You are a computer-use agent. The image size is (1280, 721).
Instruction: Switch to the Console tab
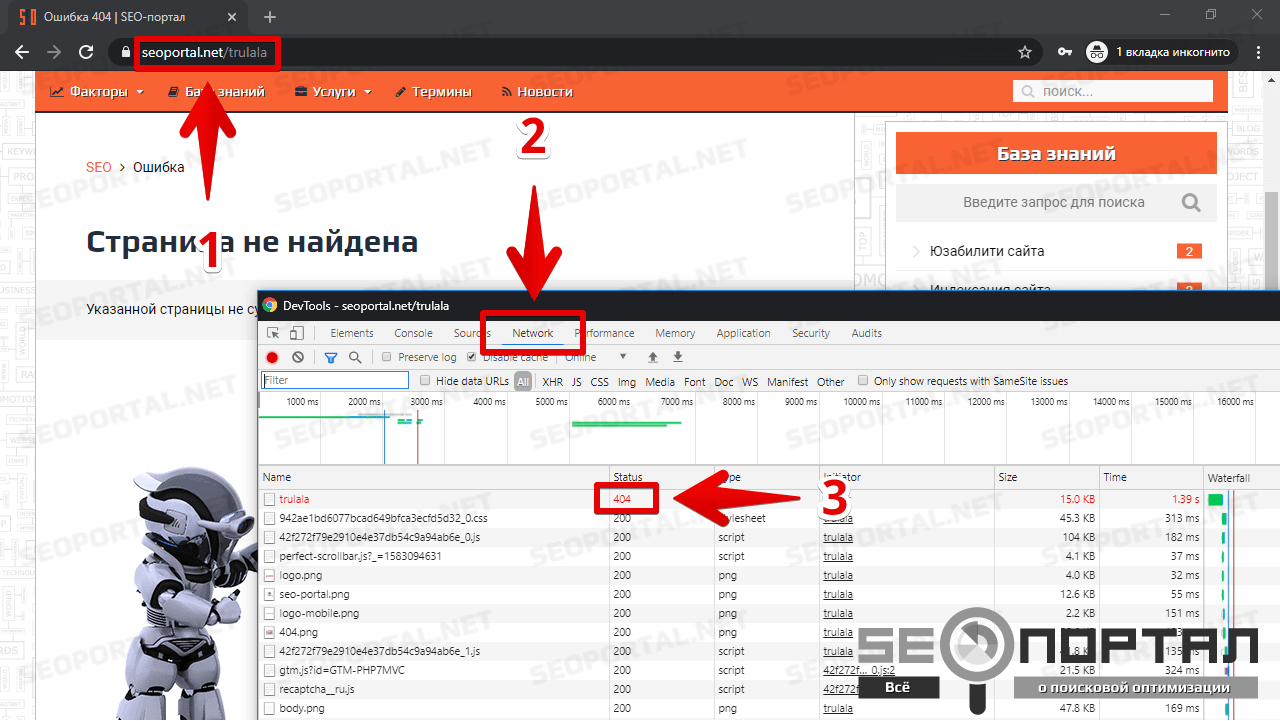pyautogui.click(x=413, y=333)
